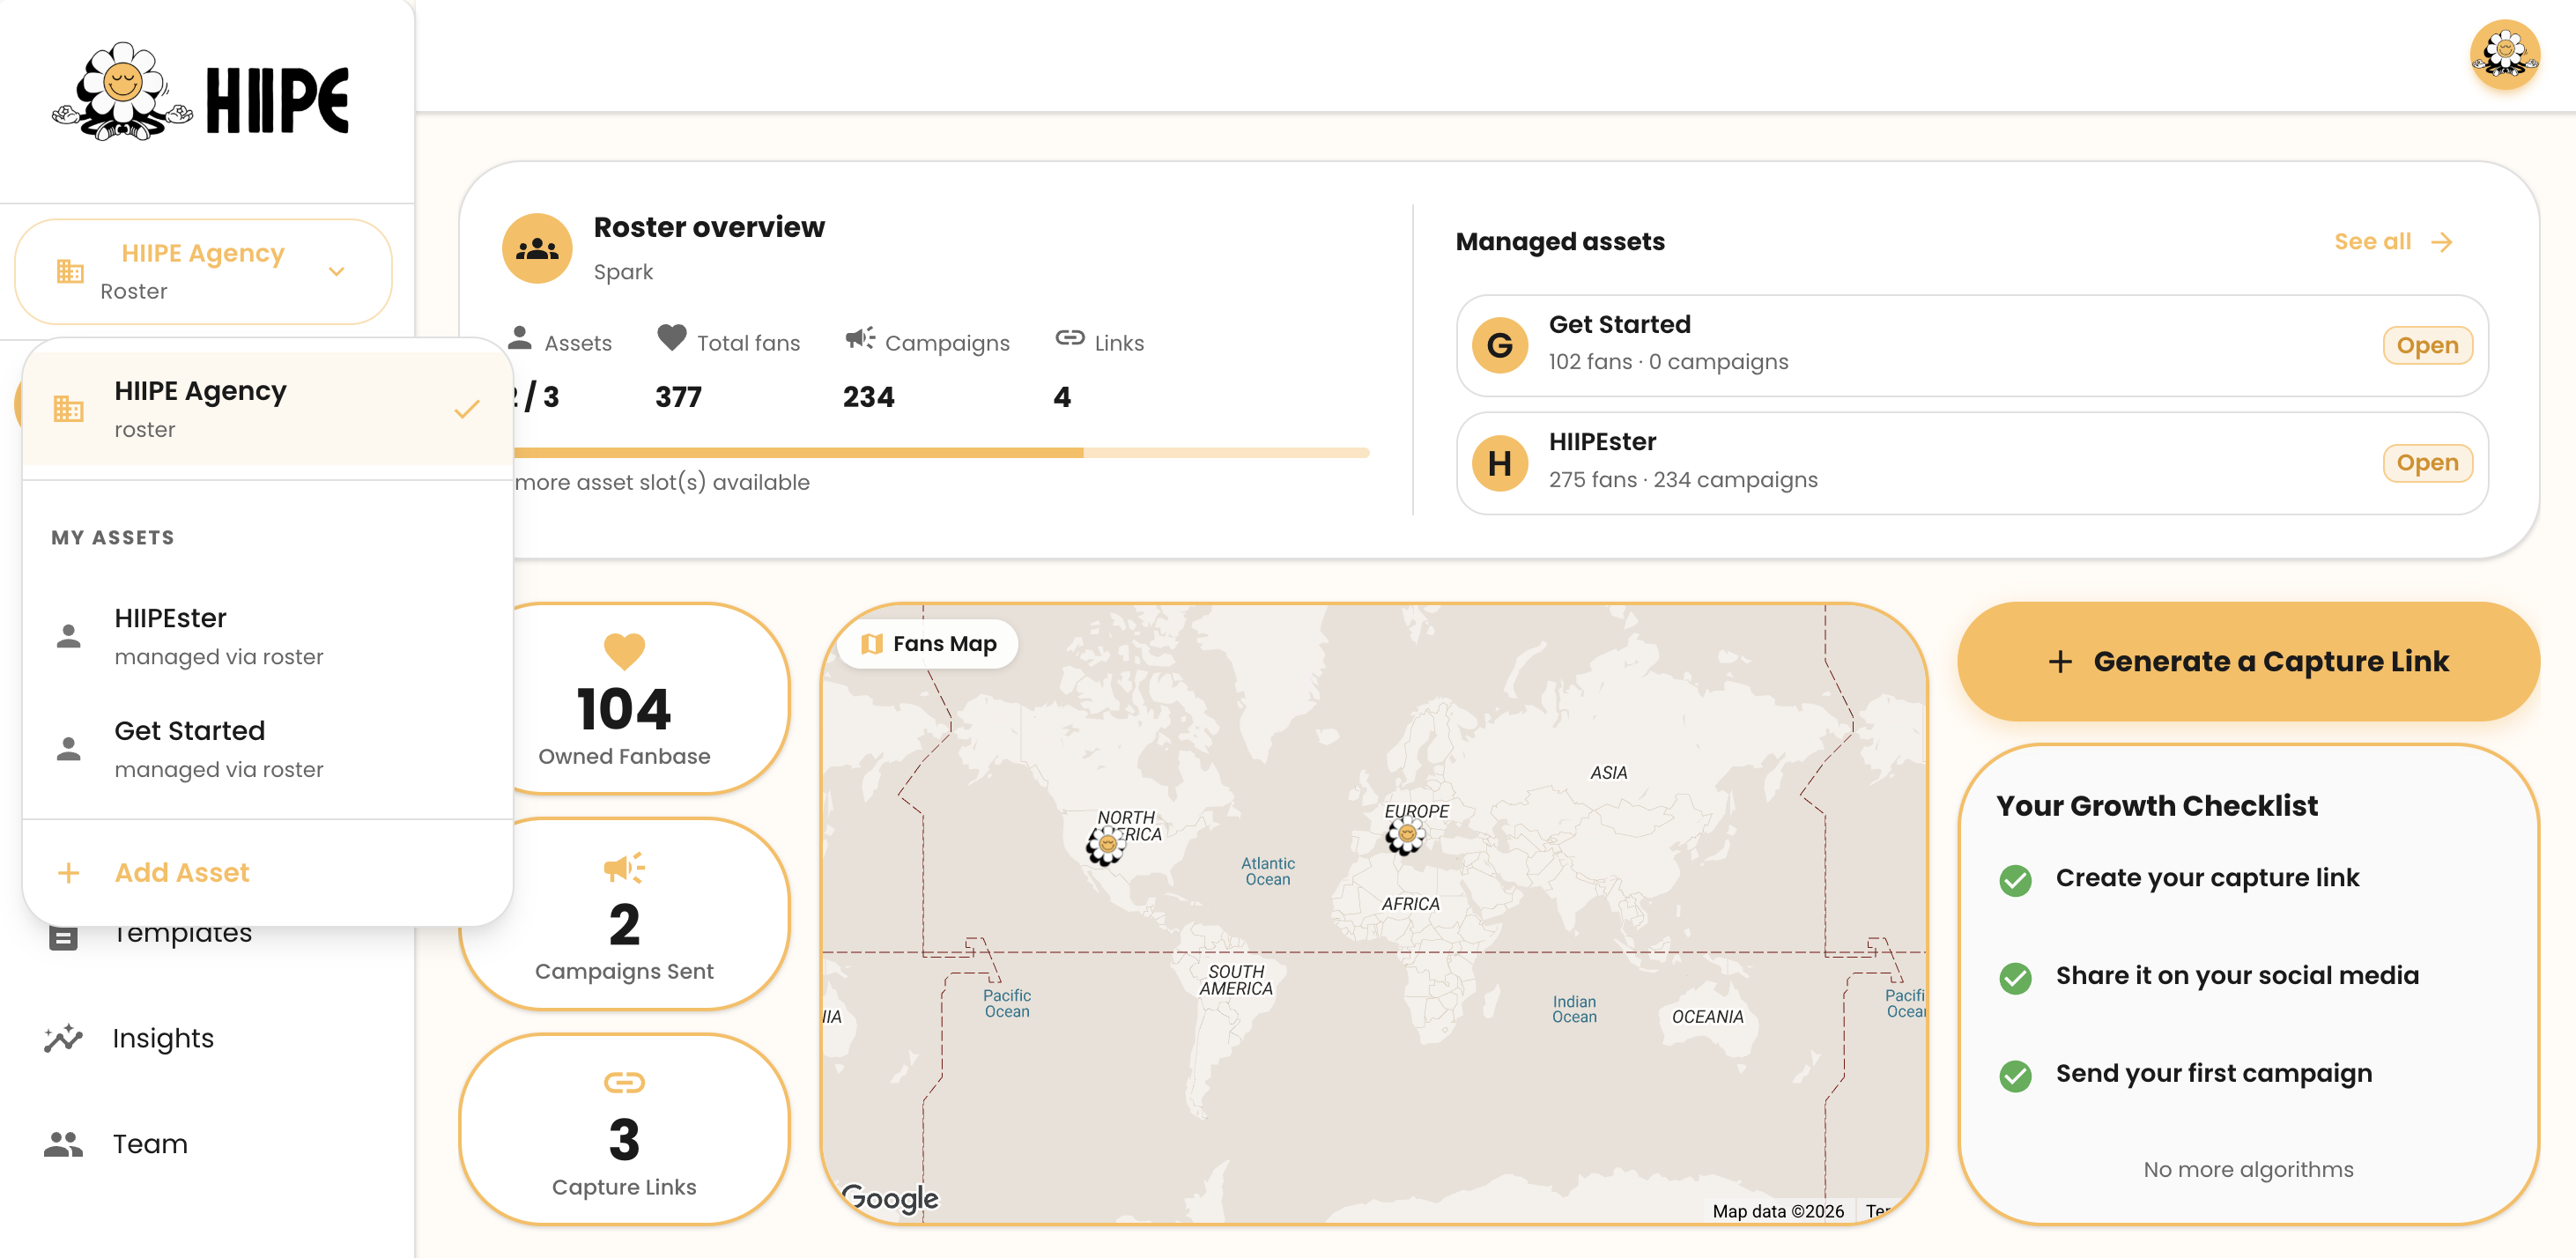Click the Spark plan label
Screen dimensions: 2576x1258
coord(623,272)
